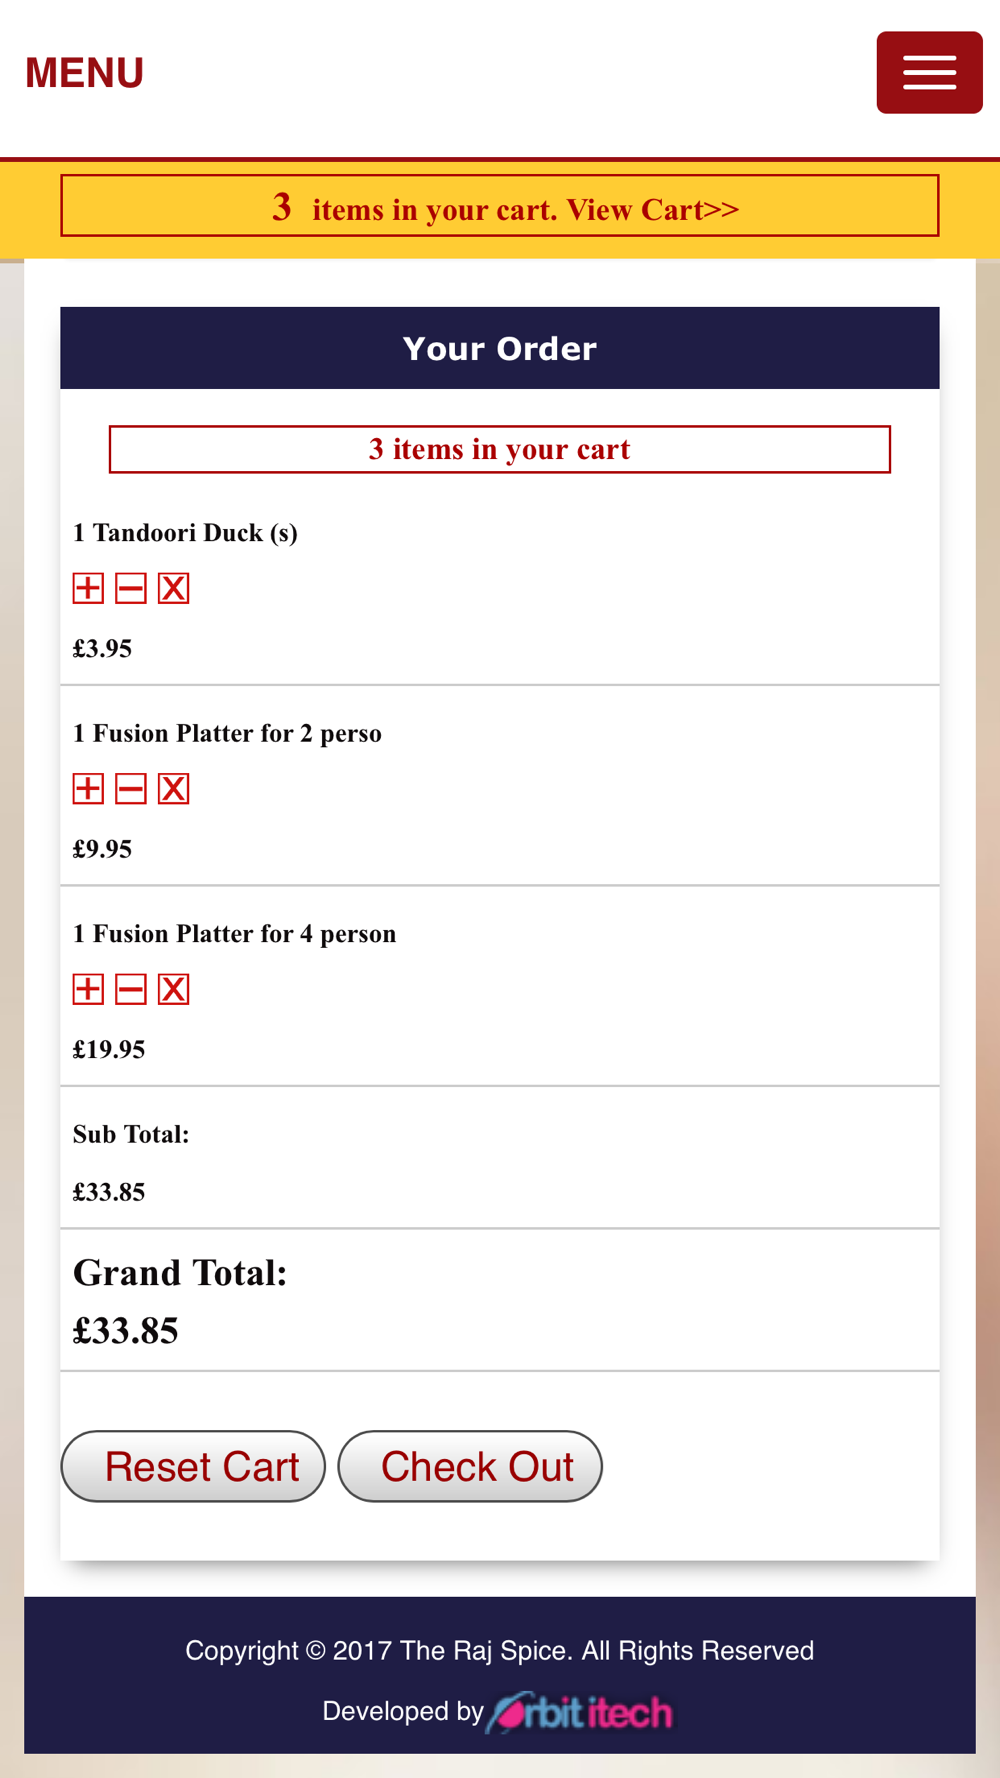The image size is (1000, 1778).
Task: Reduce Fusion Platter for 2 quantity
Action: pyautogui.click(x=131, y=789)
